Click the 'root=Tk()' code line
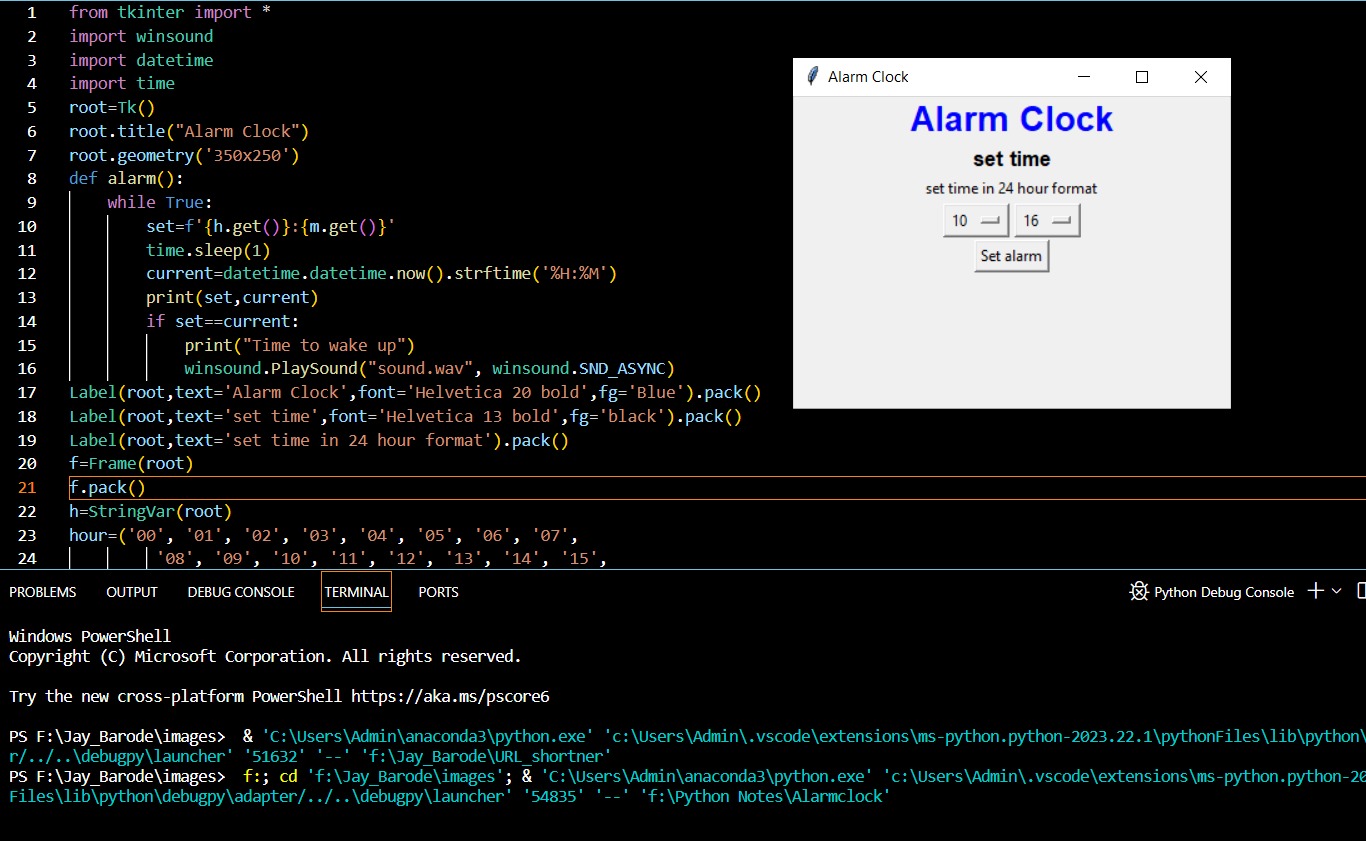 [112, 107]
